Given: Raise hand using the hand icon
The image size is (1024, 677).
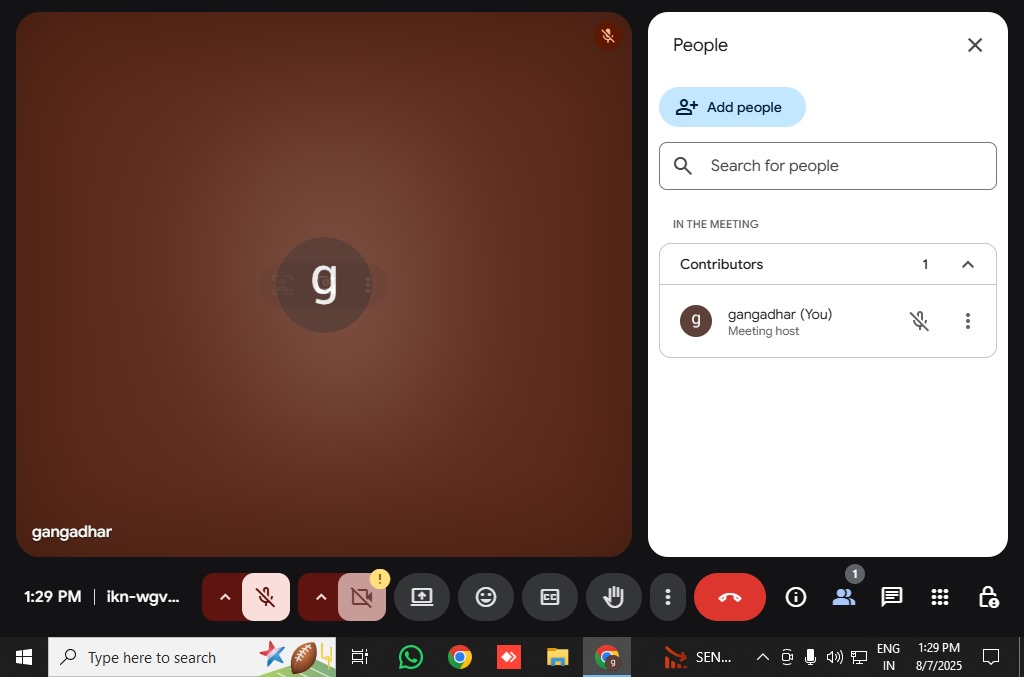Looking at the screenshot, I should [x=614, y=597].
